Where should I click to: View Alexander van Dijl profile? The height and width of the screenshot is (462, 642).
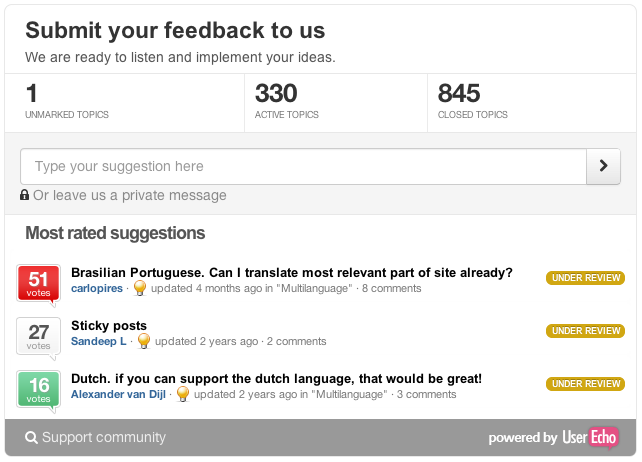click(x=118, y=394)
